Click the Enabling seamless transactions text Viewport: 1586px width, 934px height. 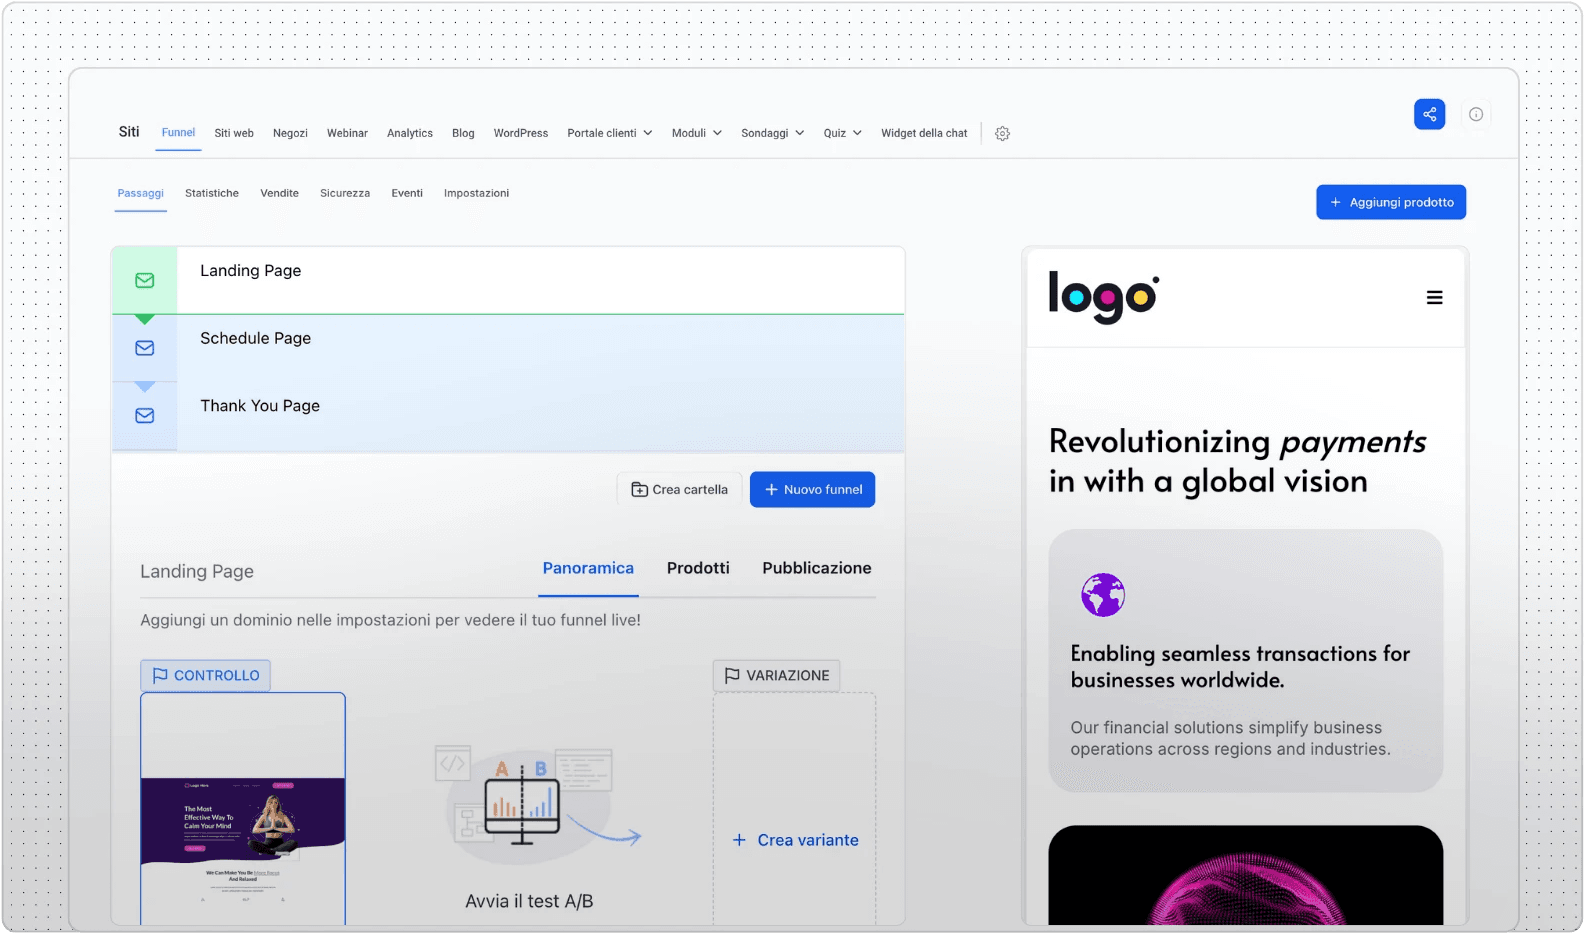coord(1240,666)
